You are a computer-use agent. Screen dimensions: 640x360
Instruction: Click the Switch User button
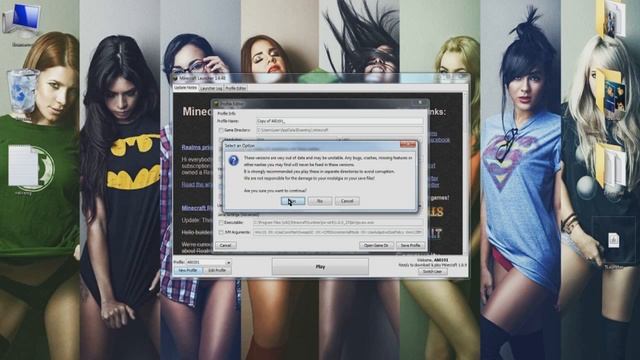tap(432, 271)
